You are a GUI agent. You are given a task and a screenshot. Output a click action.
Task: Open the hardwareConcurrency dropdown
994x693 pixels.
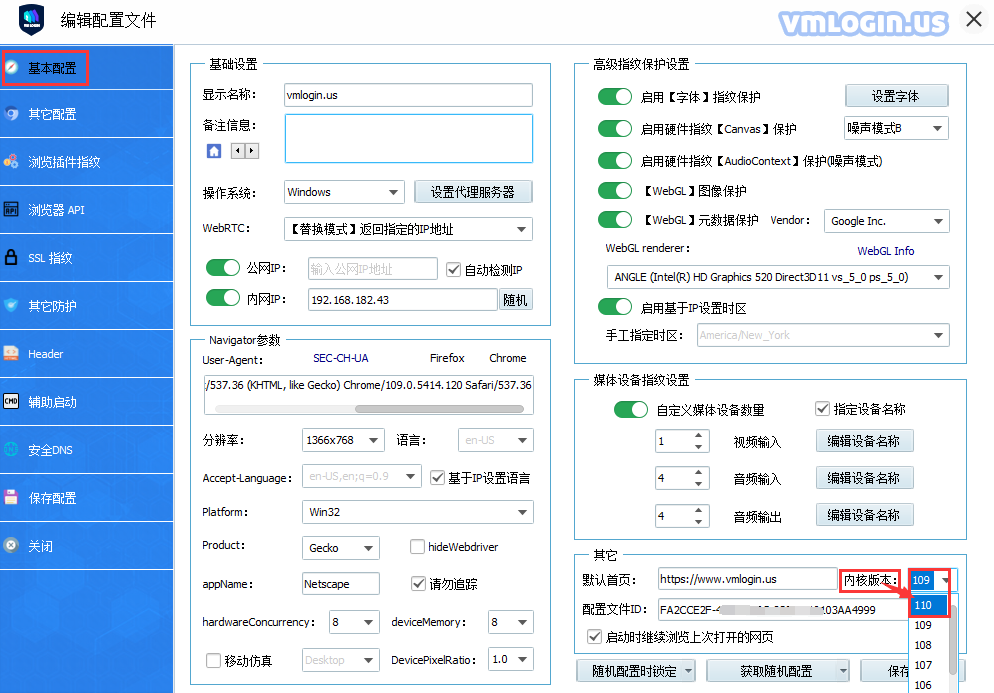coord(354,622)
